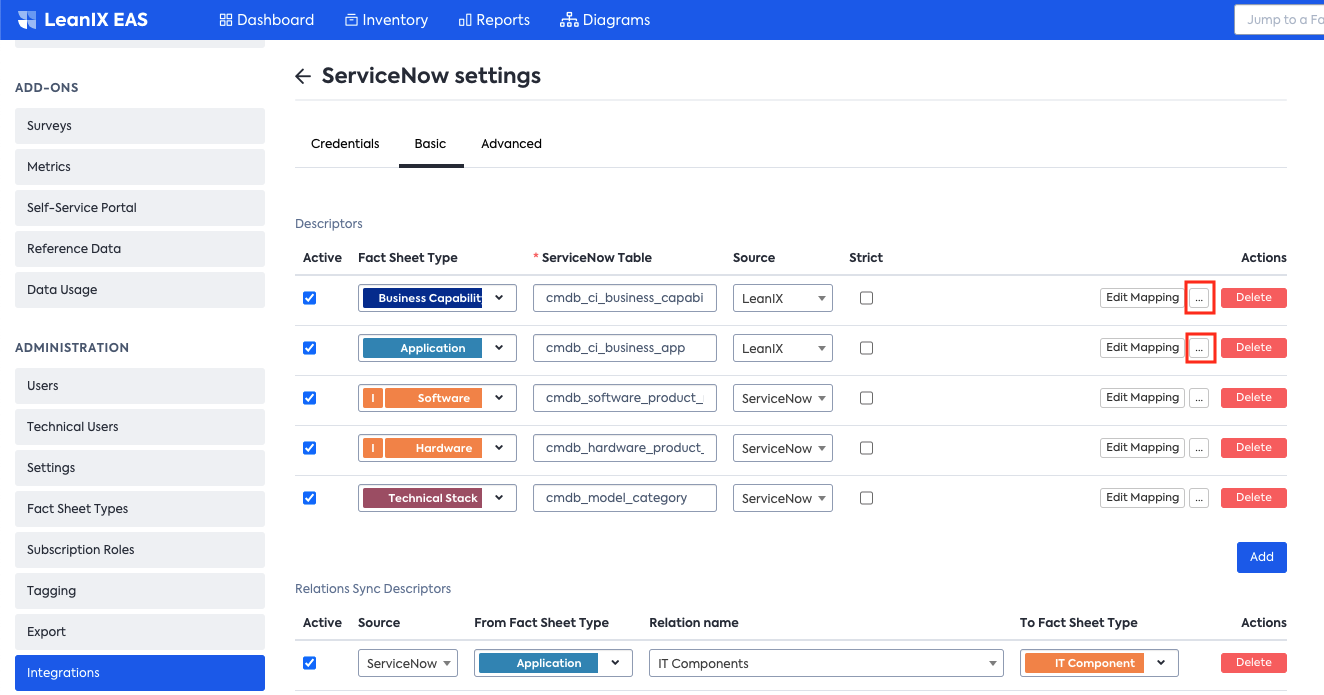Select the Basic tab
Image resolution: width=1324 pixels, height=695 pixels.
(430, 144)
